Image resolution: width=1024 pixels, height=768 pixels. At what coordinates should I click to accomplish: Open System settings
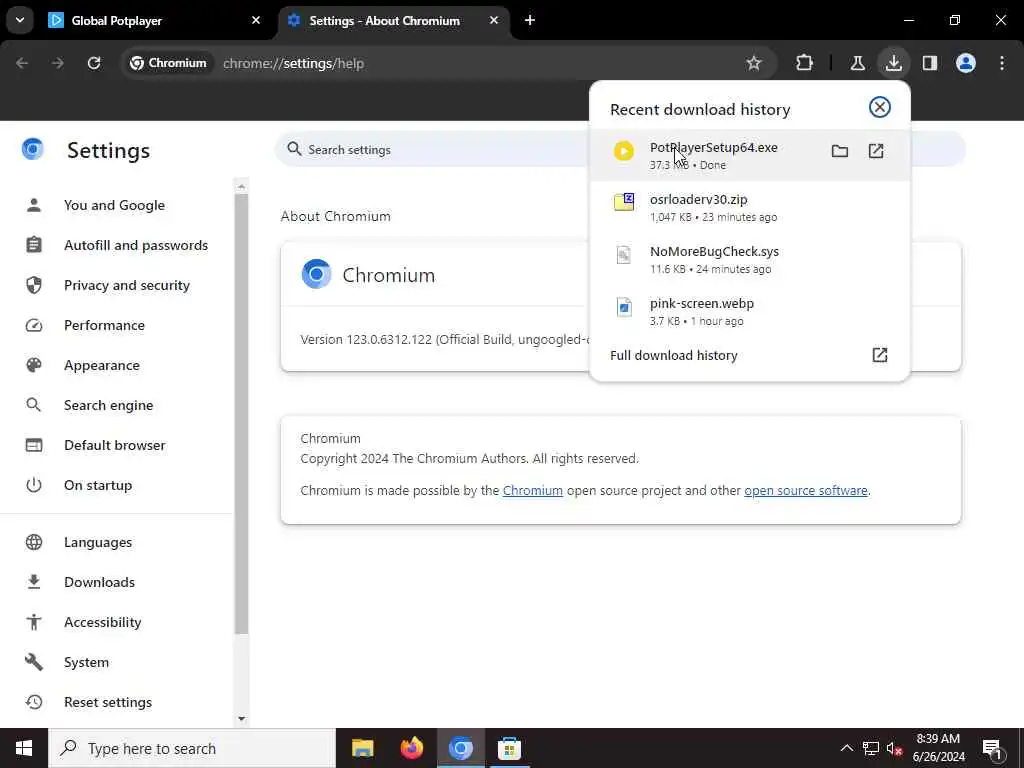click(x=86, y=662)
